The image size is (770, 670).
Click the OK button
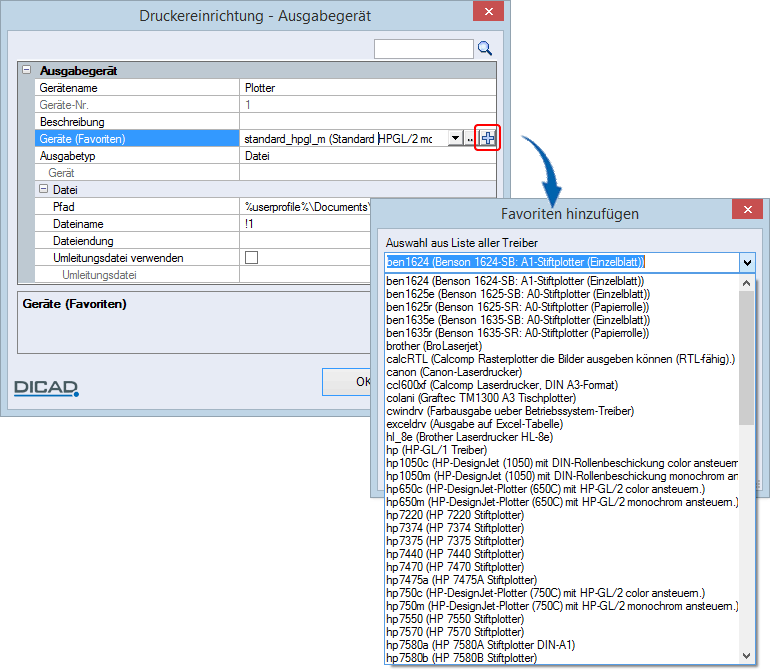(x=347, y=382)
